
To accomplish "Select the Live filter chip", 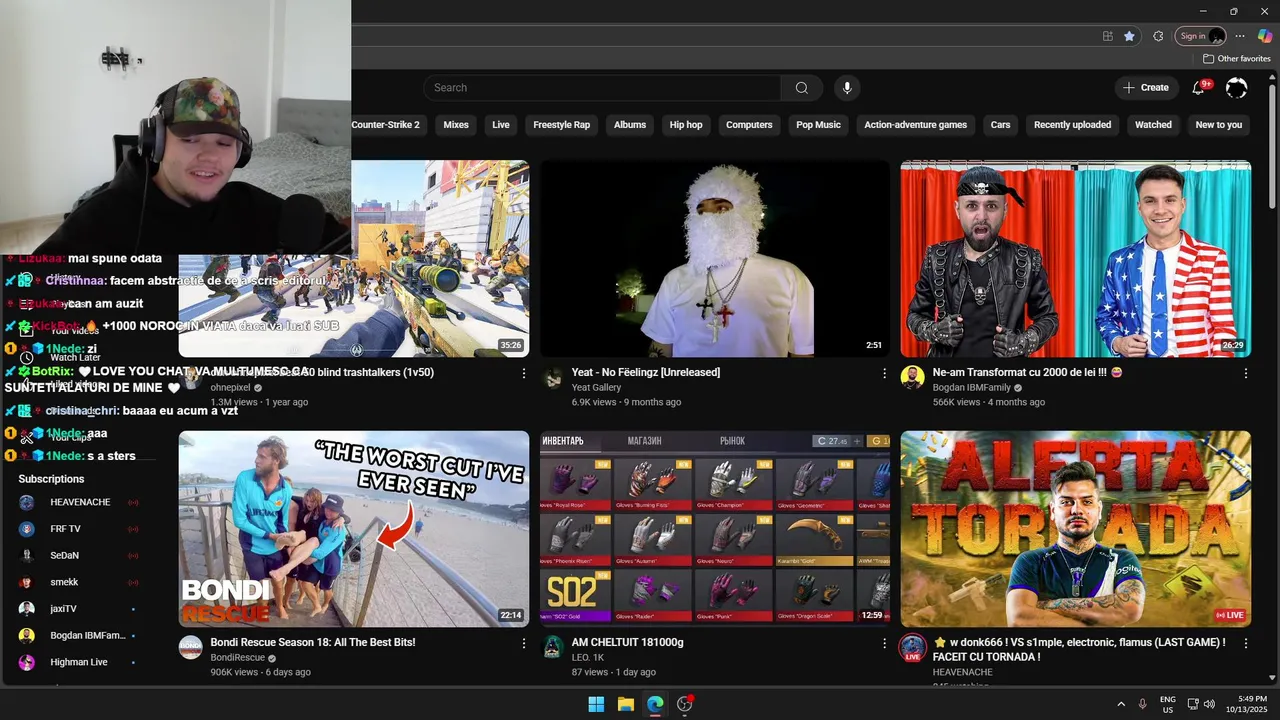I will tap(501, 125).
